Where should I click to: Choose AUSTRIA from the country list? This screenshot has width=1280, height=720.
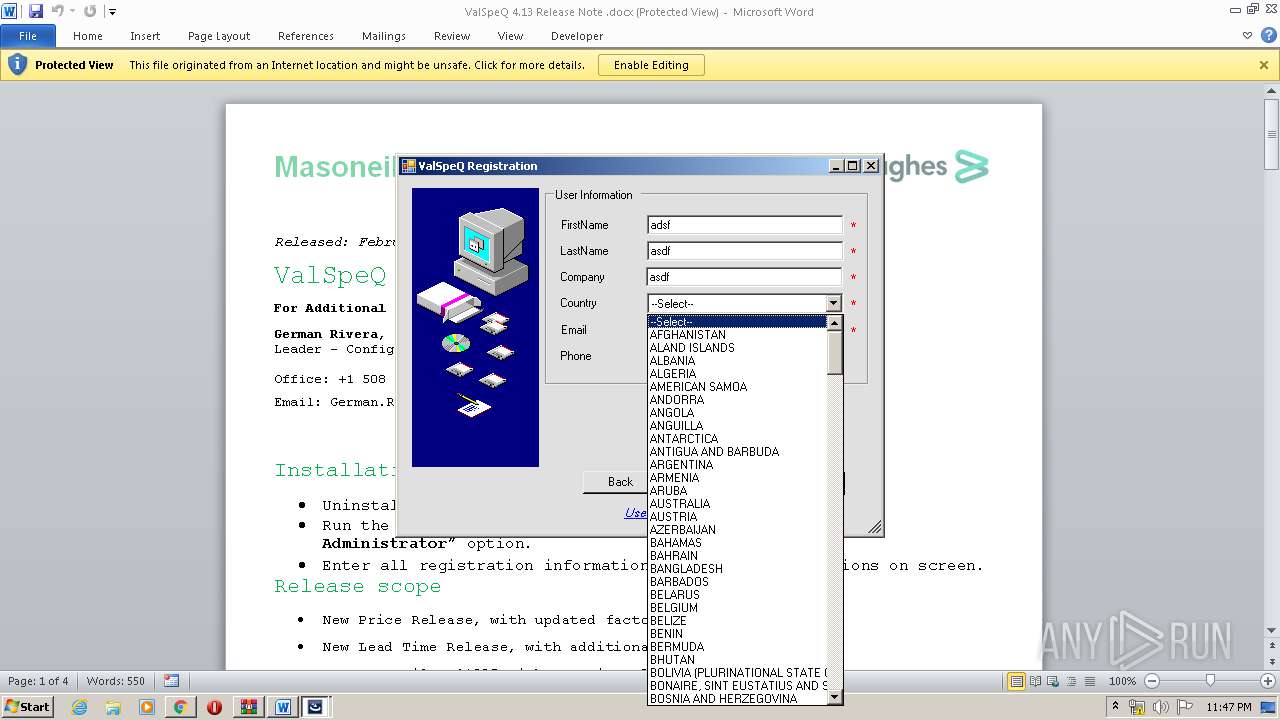point(738,517)
